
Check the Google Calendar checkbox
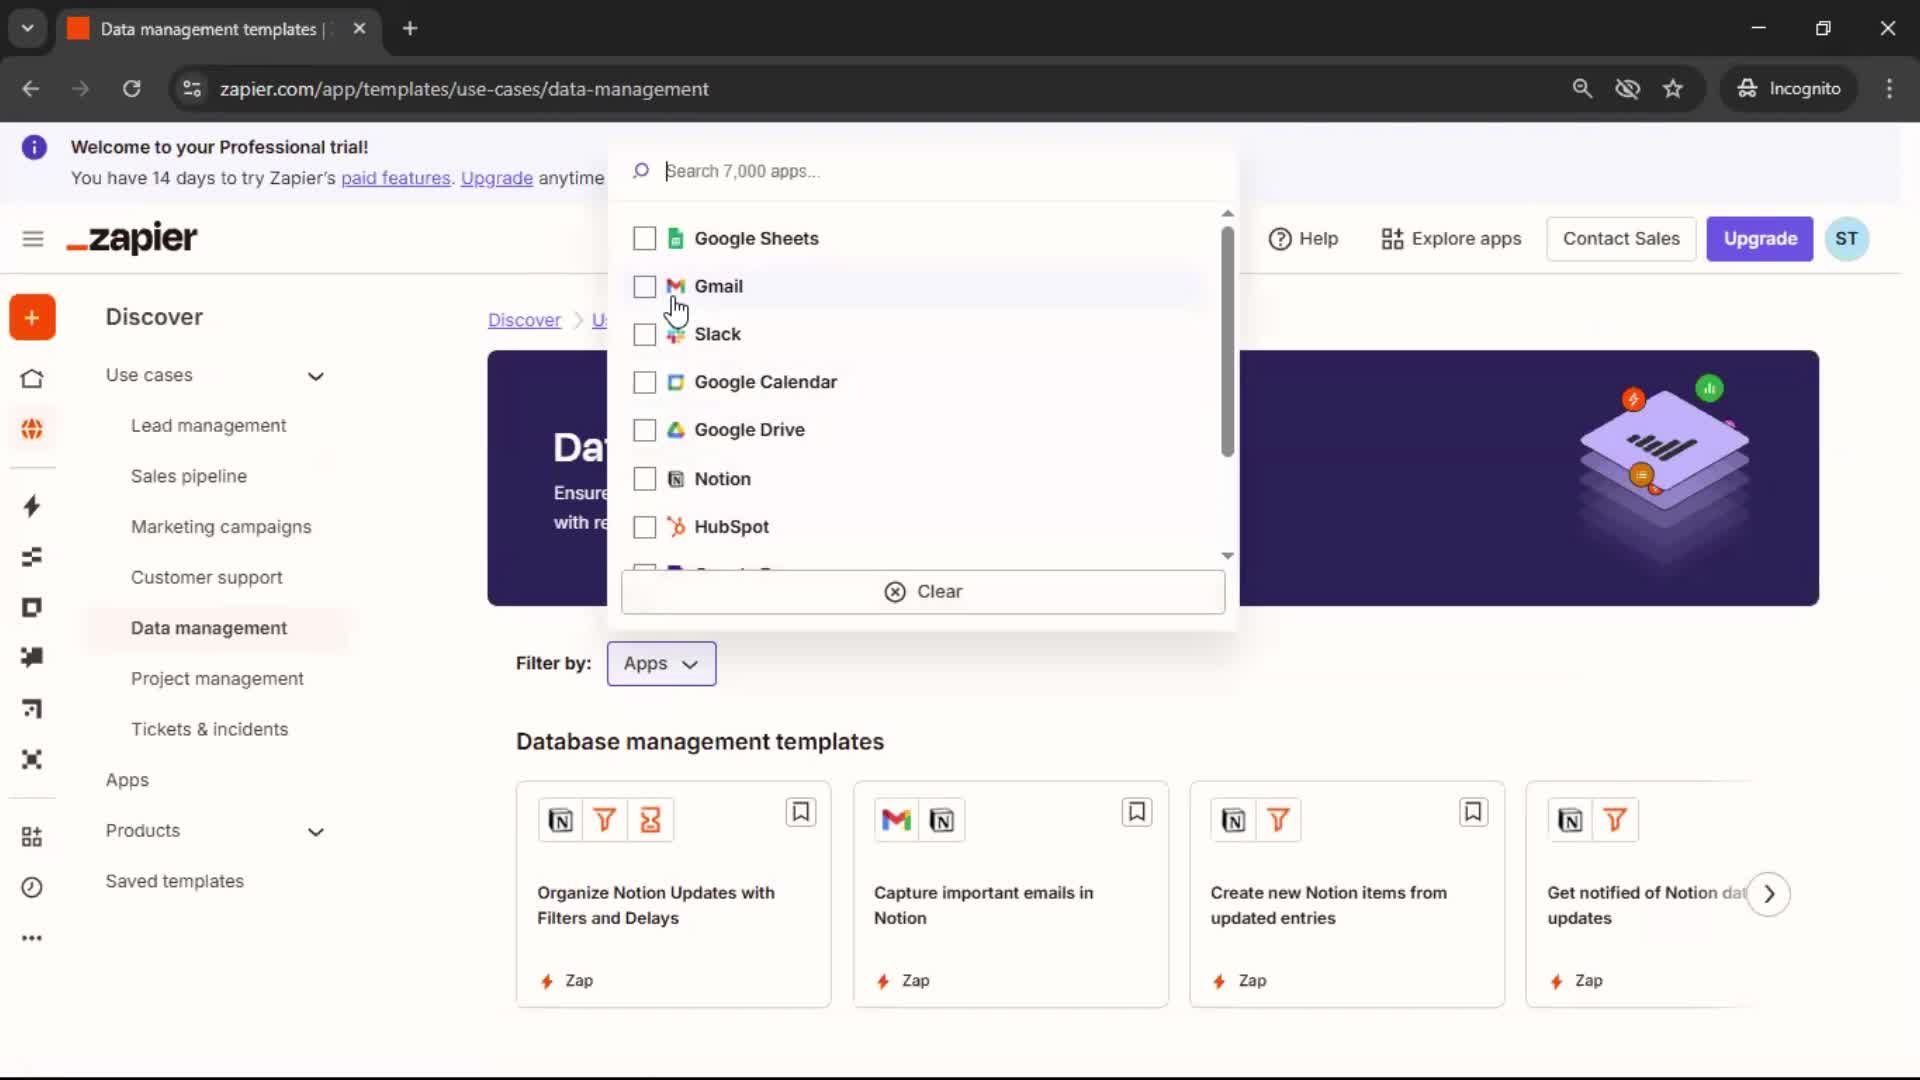(x=645, y=383)
